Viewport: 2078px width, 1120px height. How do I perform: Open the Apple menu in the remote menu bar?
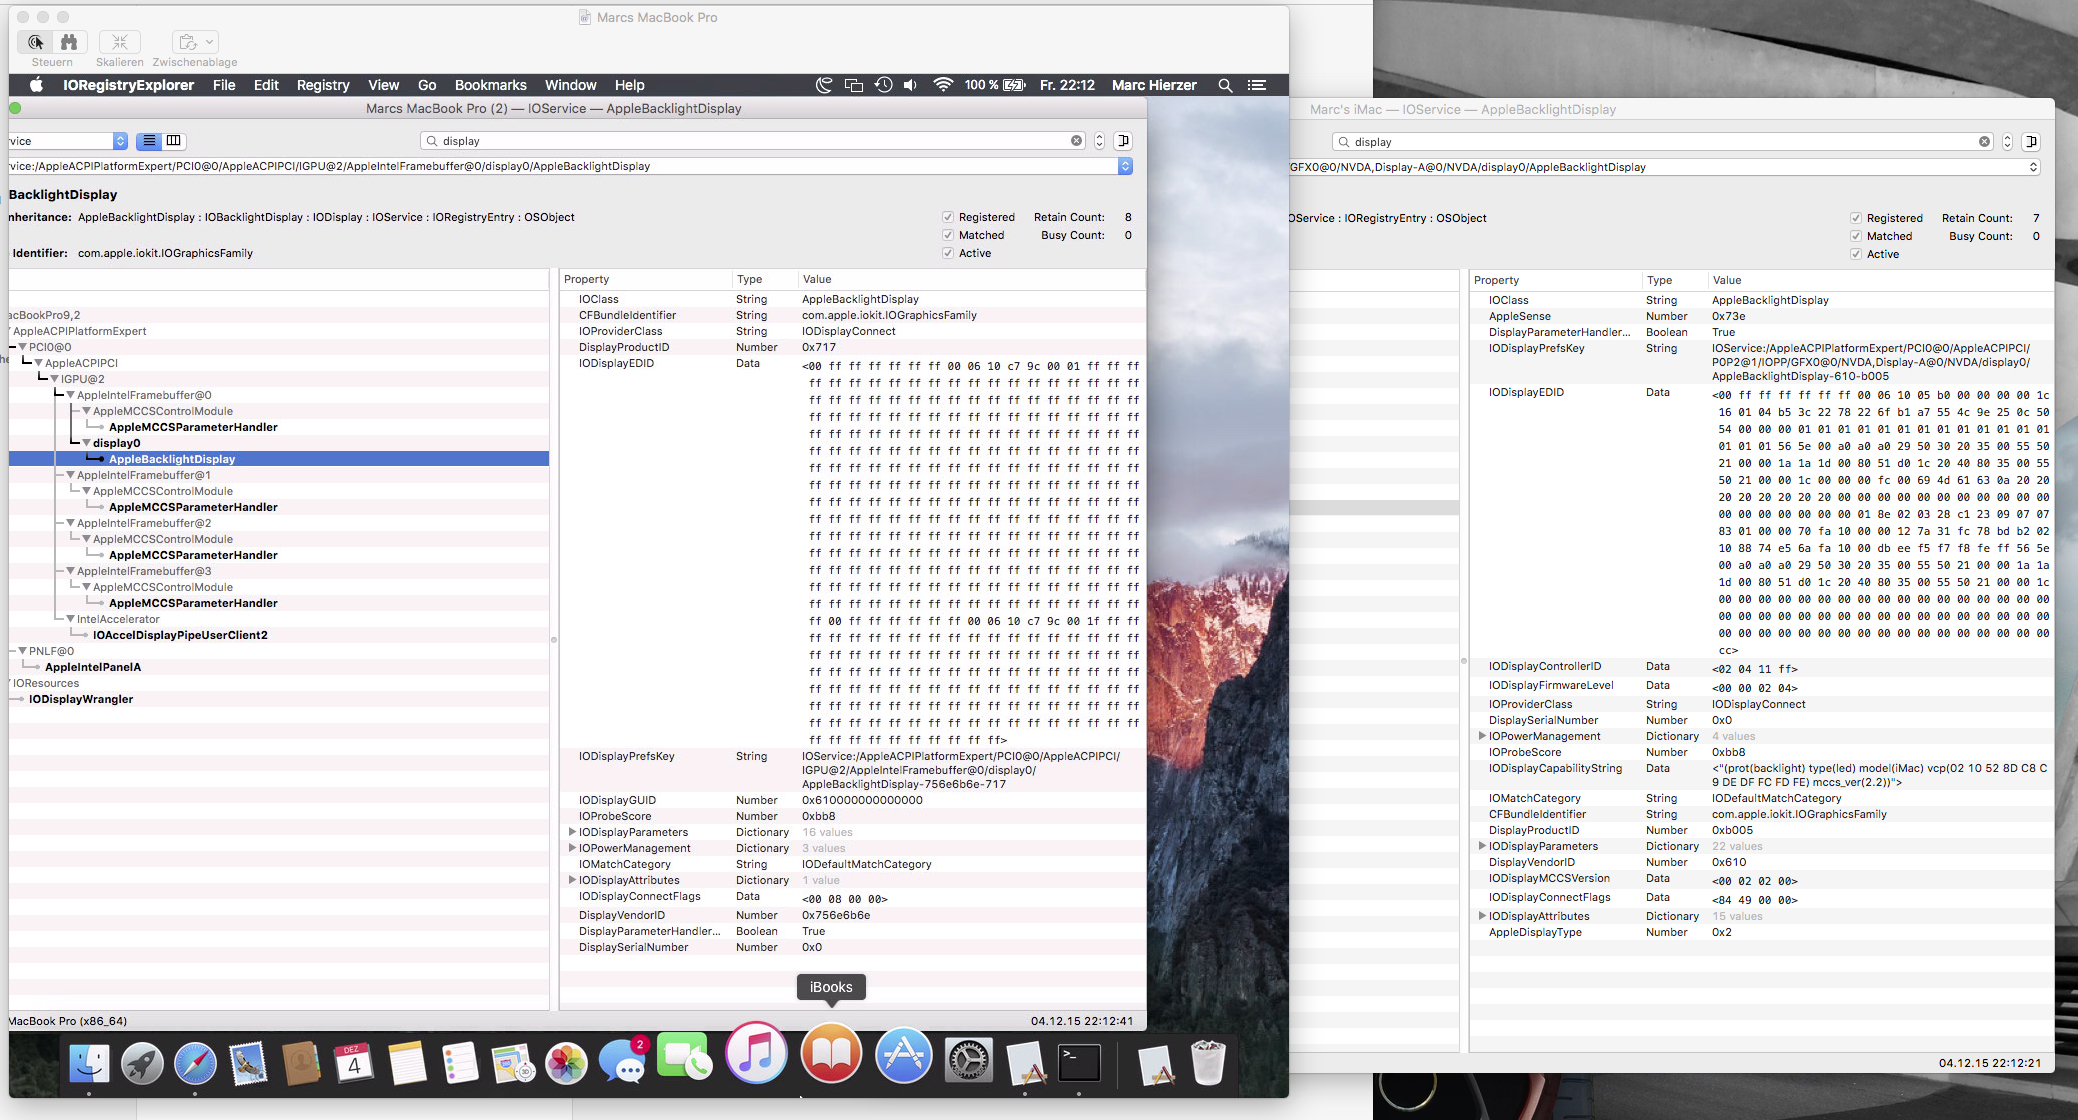click(x=36, y=85)
